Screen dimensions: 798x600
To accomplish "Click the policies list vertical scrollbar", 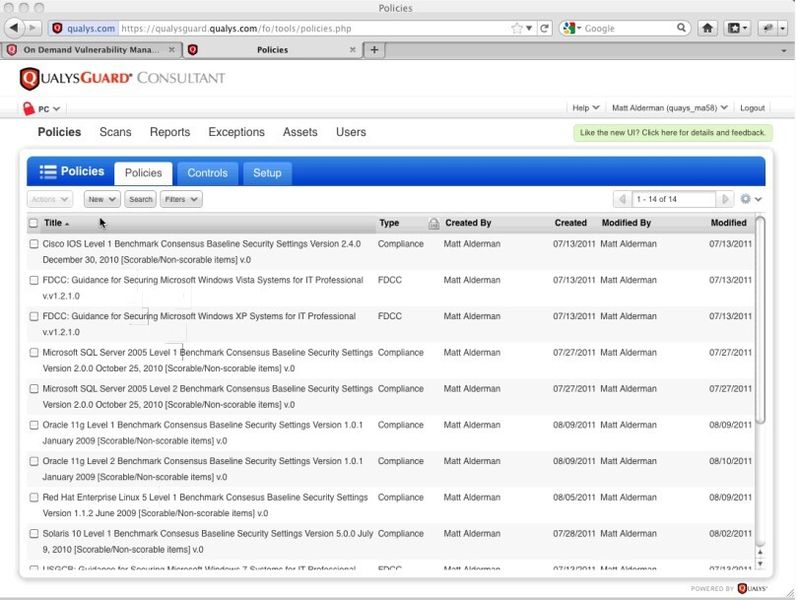I will click(x=759, y=320).
